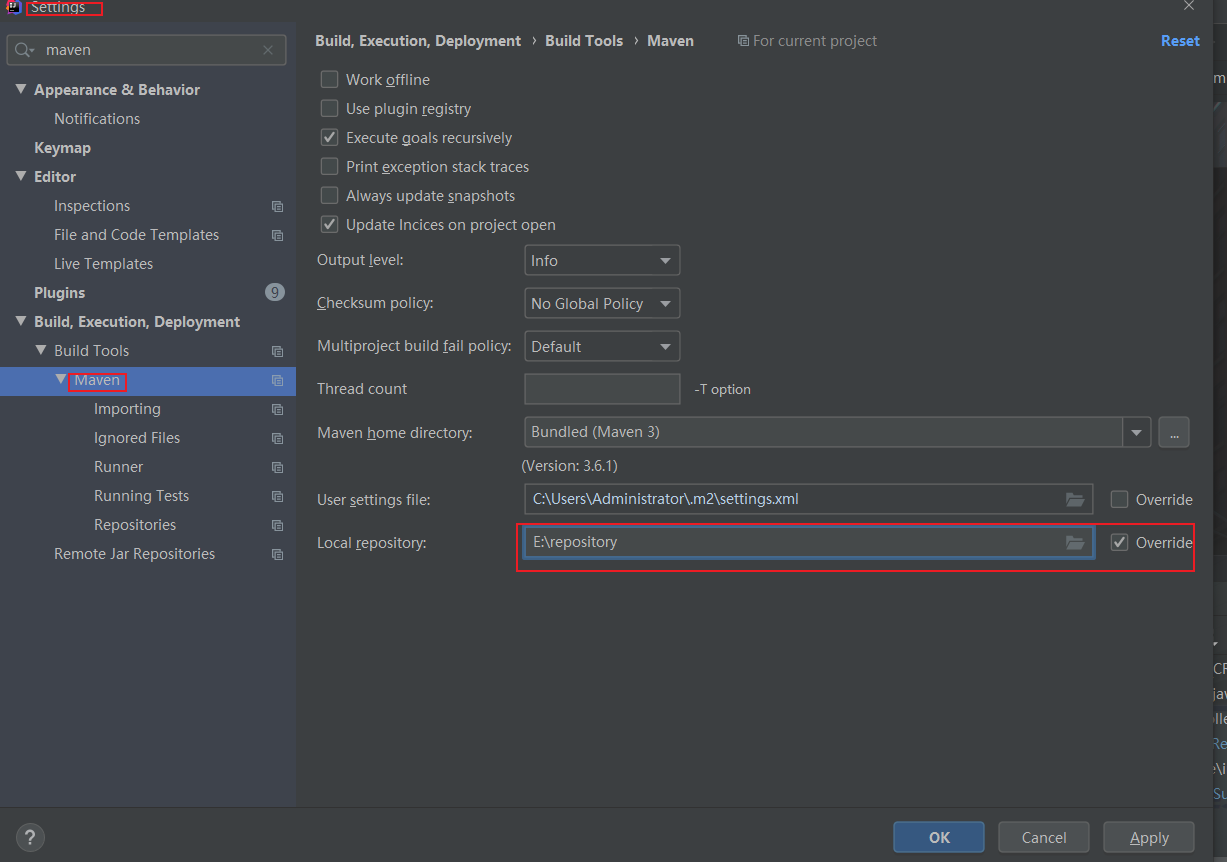Open the Keymap settings page
Image resolution: width=1227 pixels, height=862 pixels.
point(62,147)
